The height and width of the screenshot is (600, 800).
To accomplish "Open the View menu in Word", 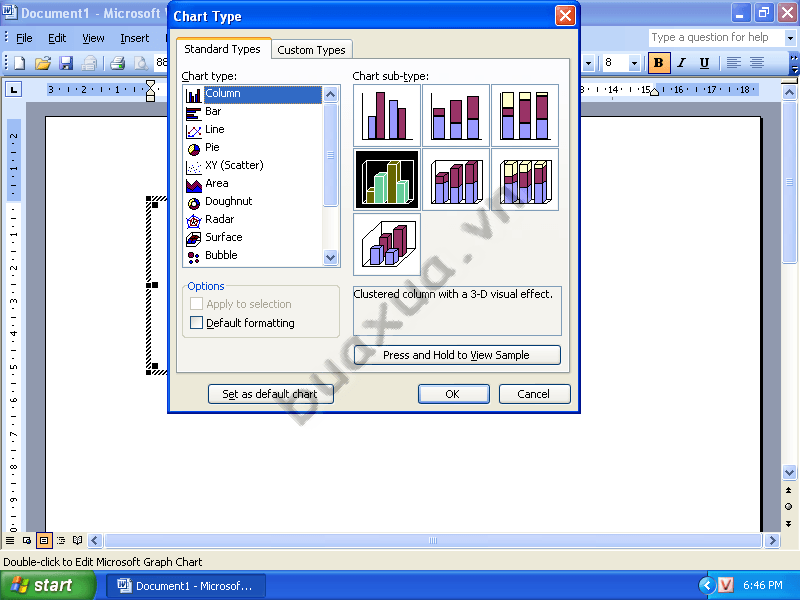I will [93, 38].
